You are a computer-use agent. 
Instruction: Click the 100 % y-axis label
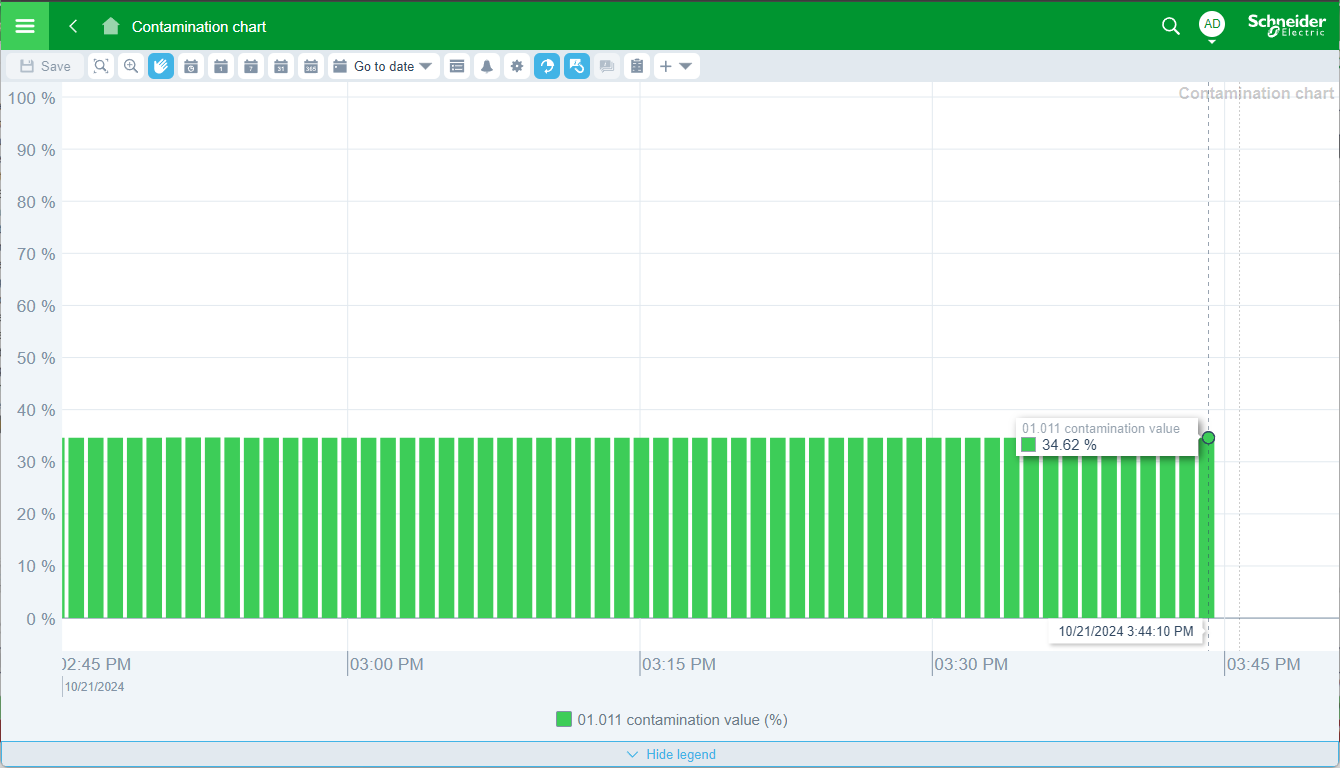pyautogui.click(x=32, y=97)
